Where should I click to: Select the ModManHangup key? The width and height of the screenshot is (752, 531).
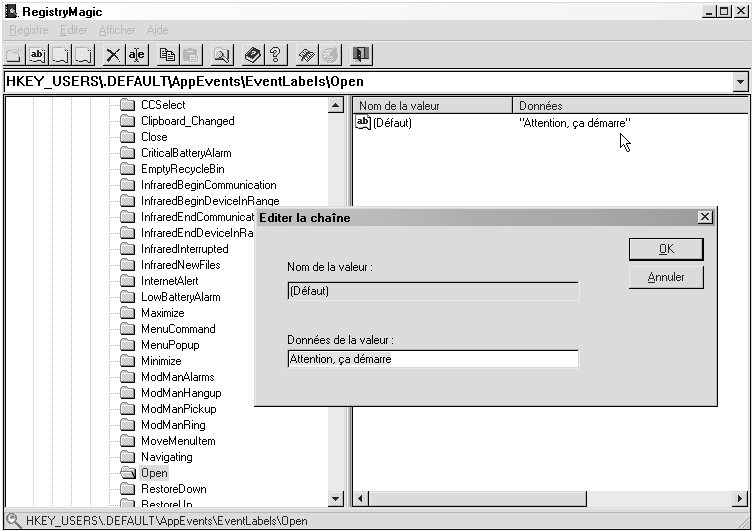(x=181, y=393)
